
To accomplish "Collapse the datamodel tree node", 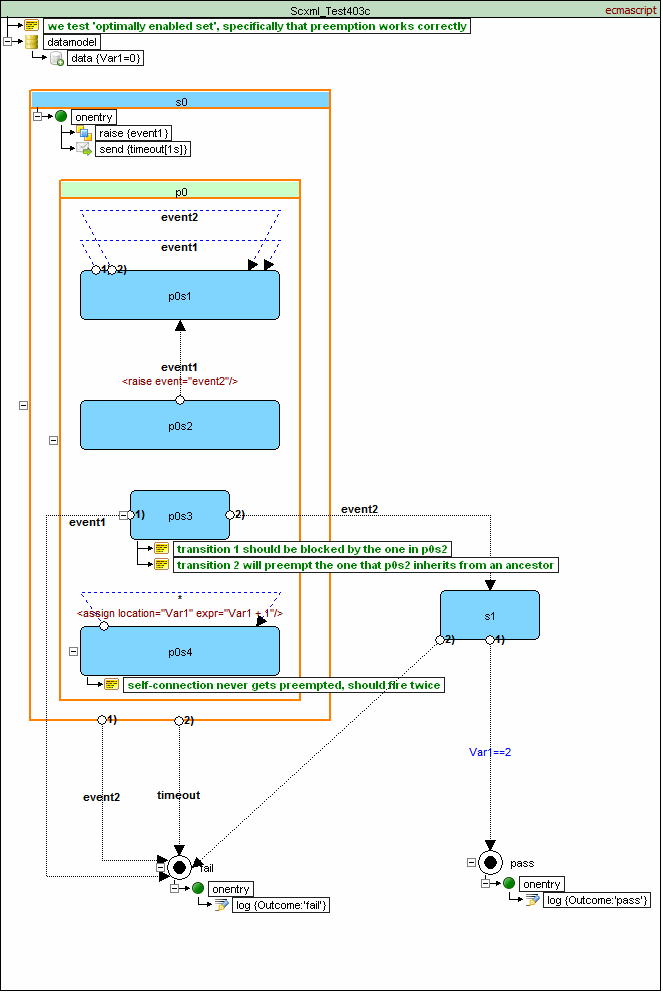I will pyautogui.click(x=8, y=42).
